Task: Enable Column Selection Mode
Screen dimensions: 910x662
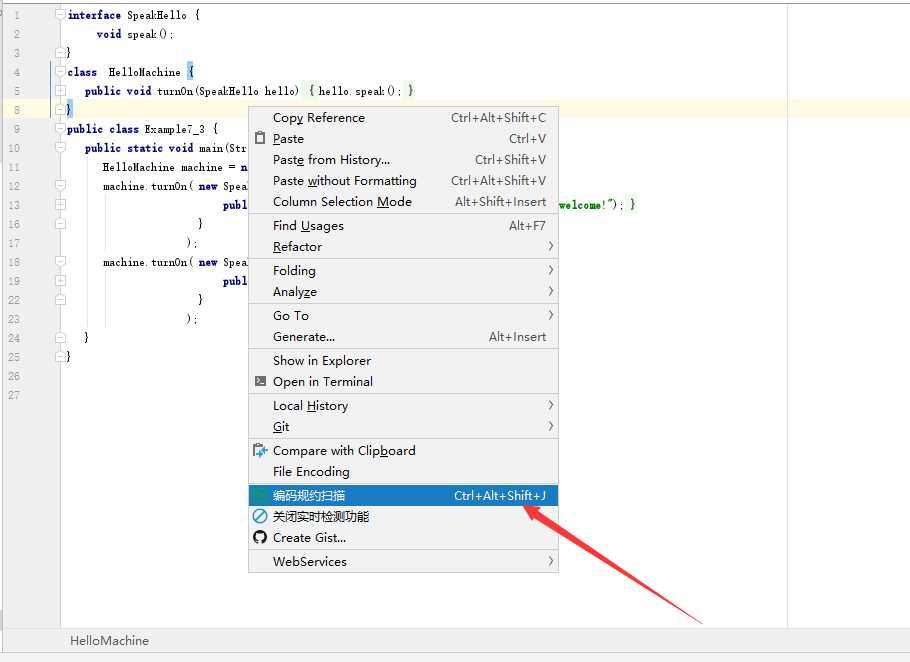Action: point(403,201)
